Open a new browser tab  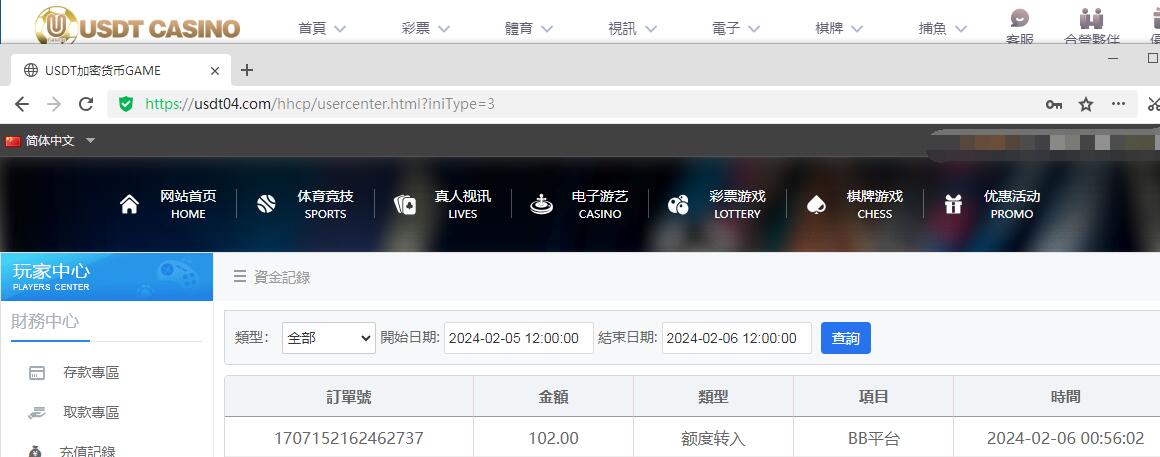point(247,70)
